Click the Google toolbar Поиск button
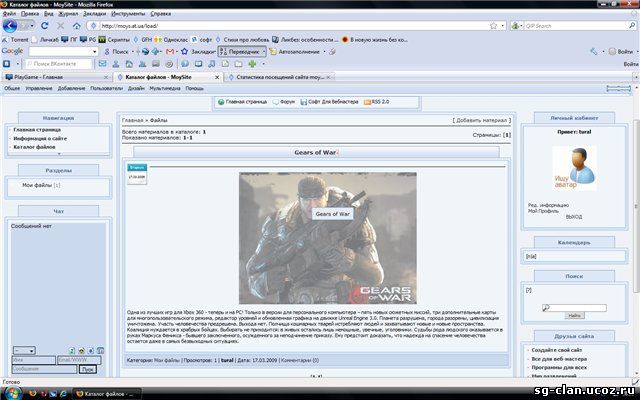The image size is (640, 400). (x=116, y=51)
